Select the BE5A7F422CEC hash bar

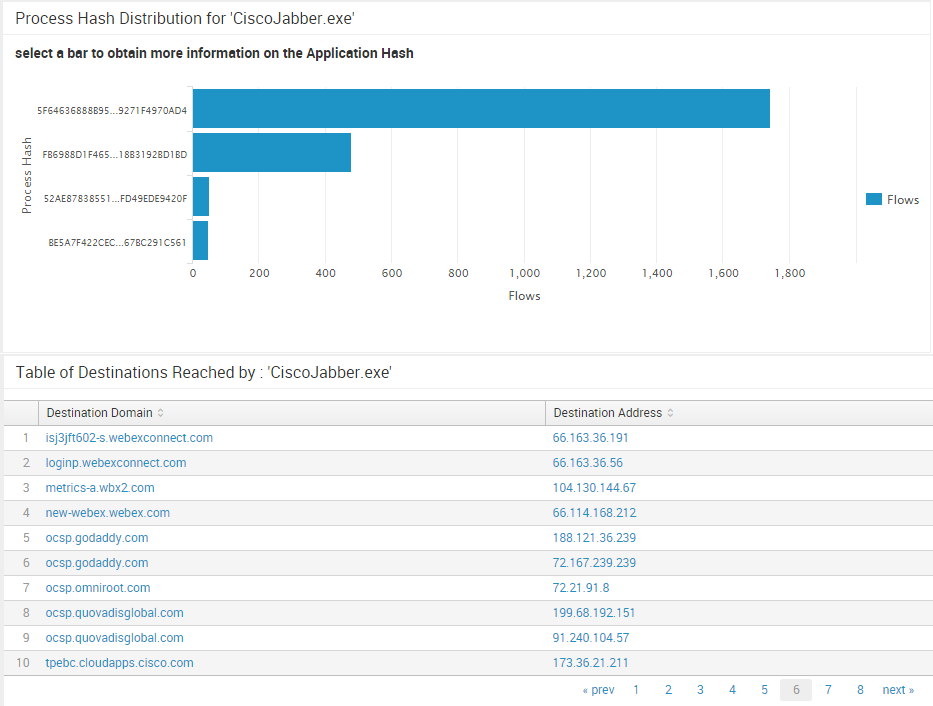(x=200, y=241)
